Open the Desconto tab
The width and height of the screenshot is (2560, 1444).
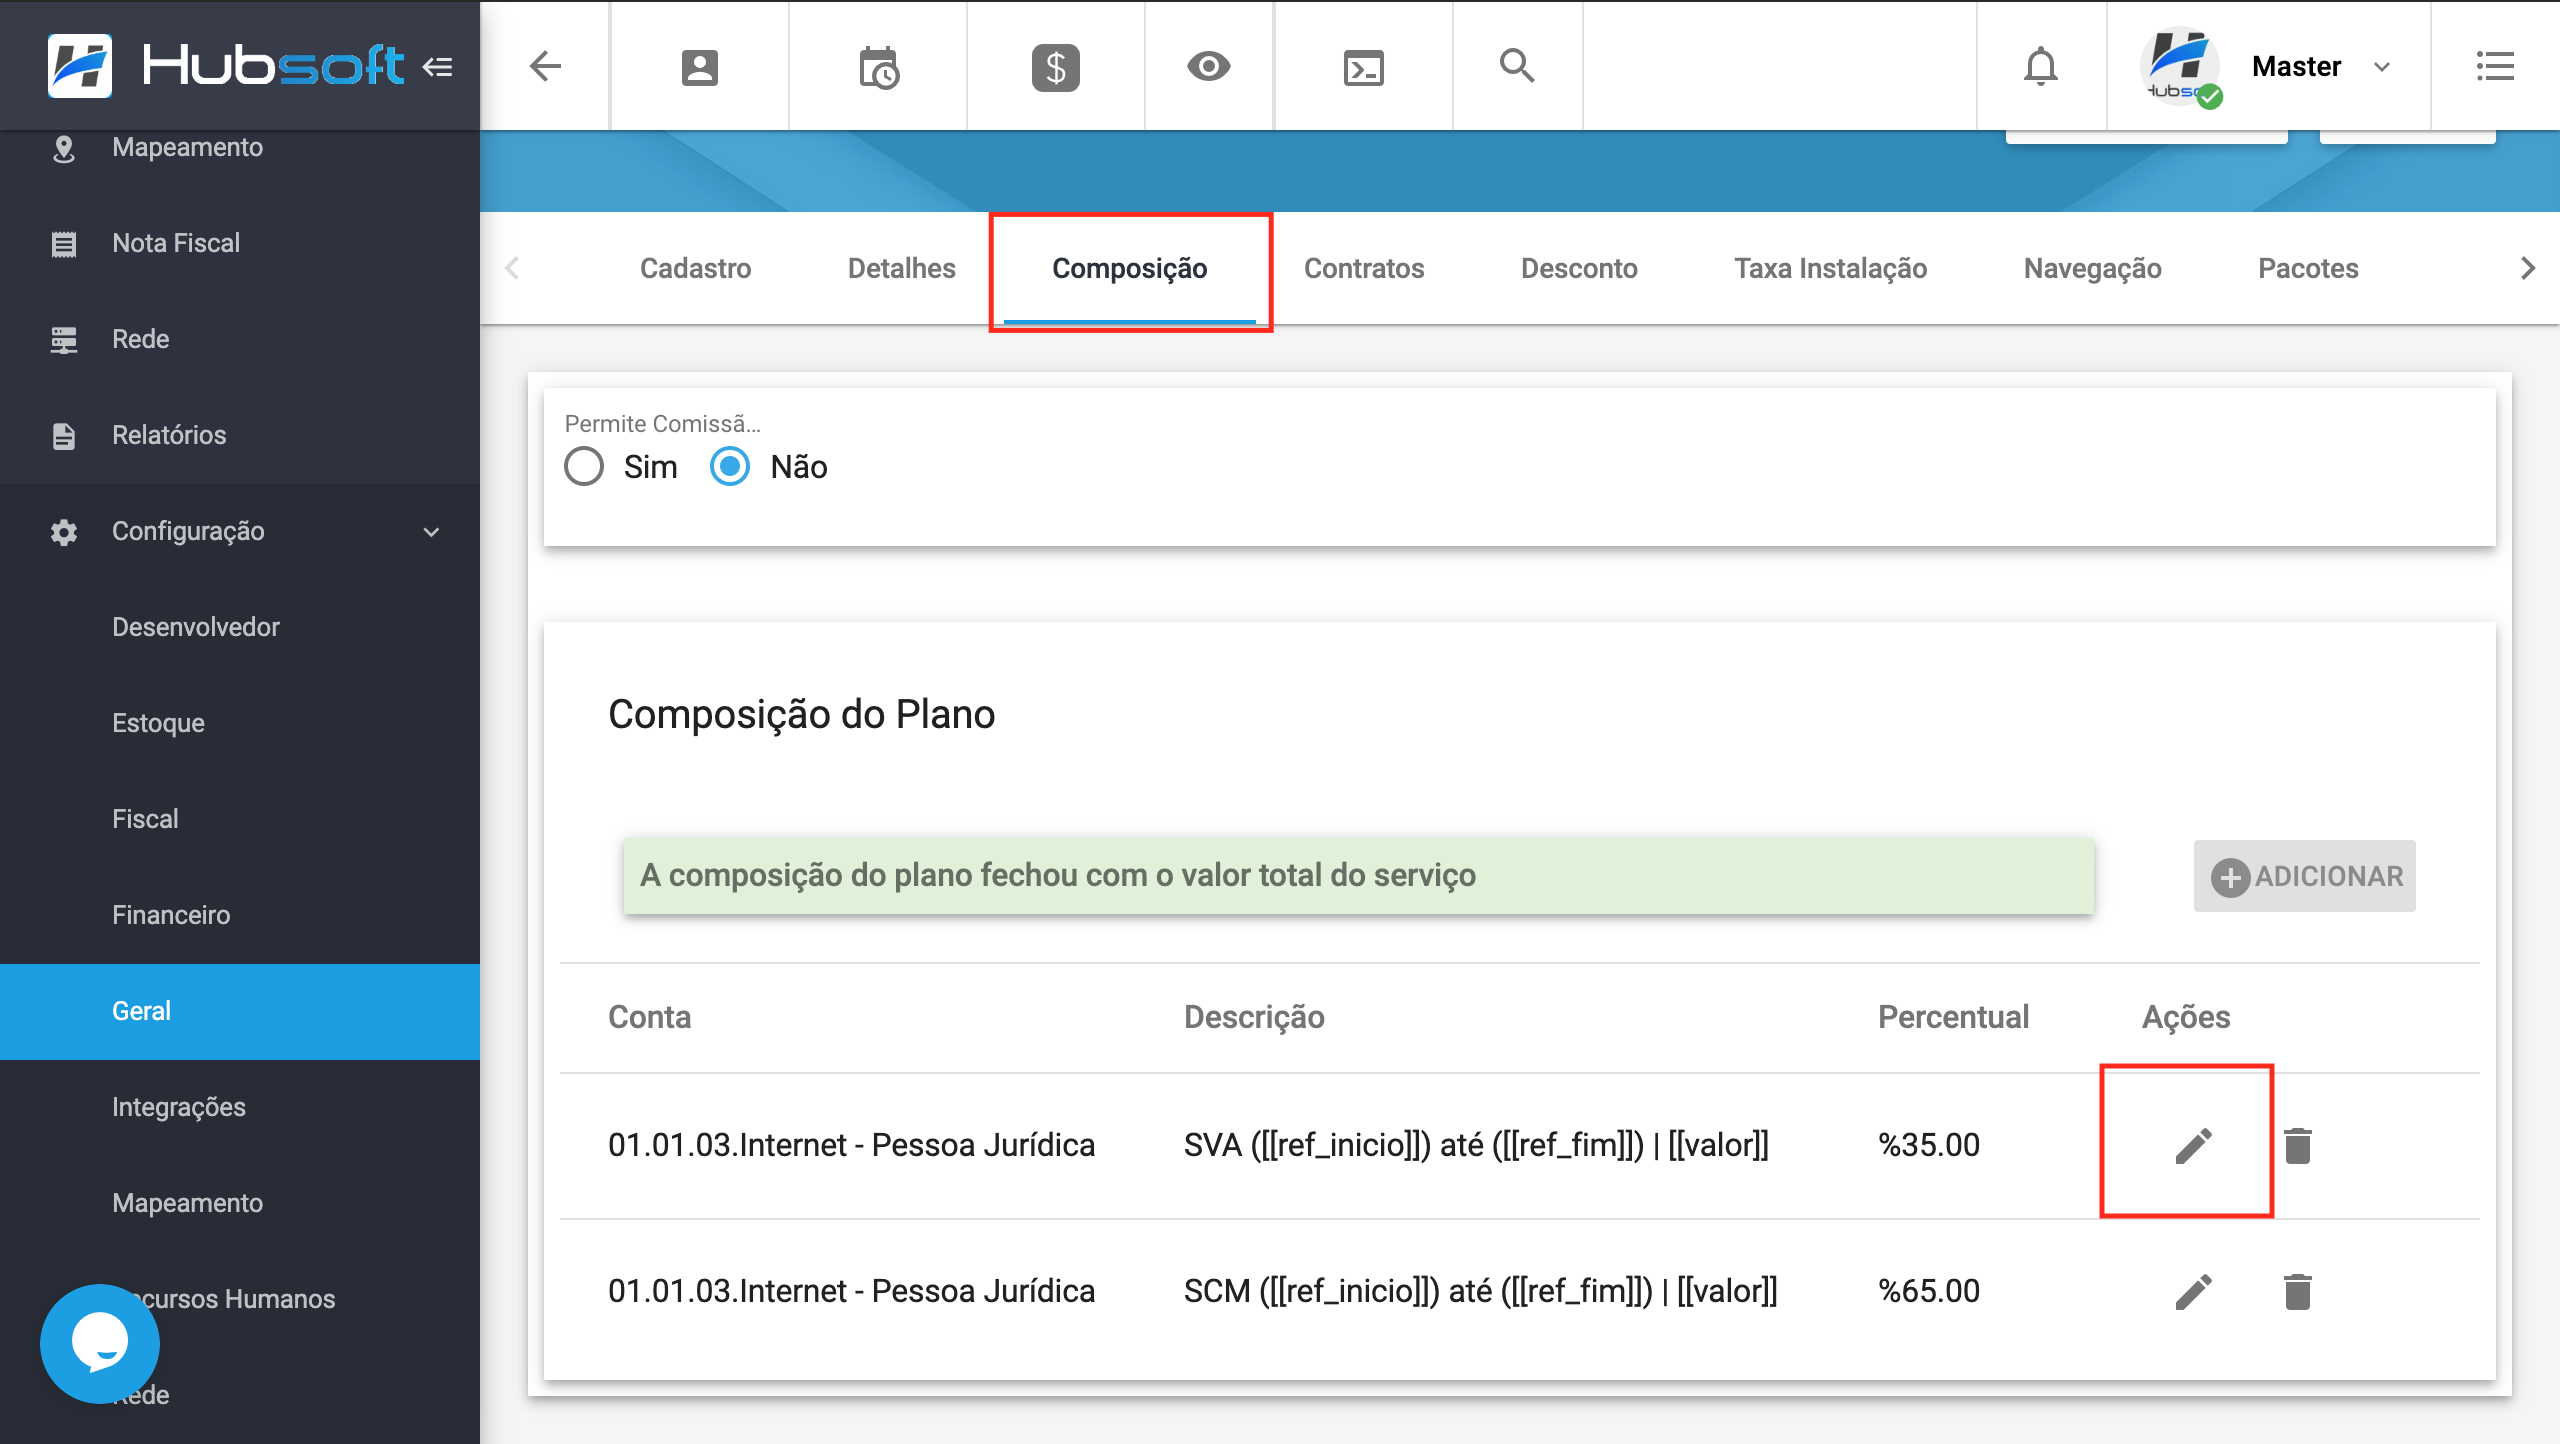click(x=1579, y=268)
